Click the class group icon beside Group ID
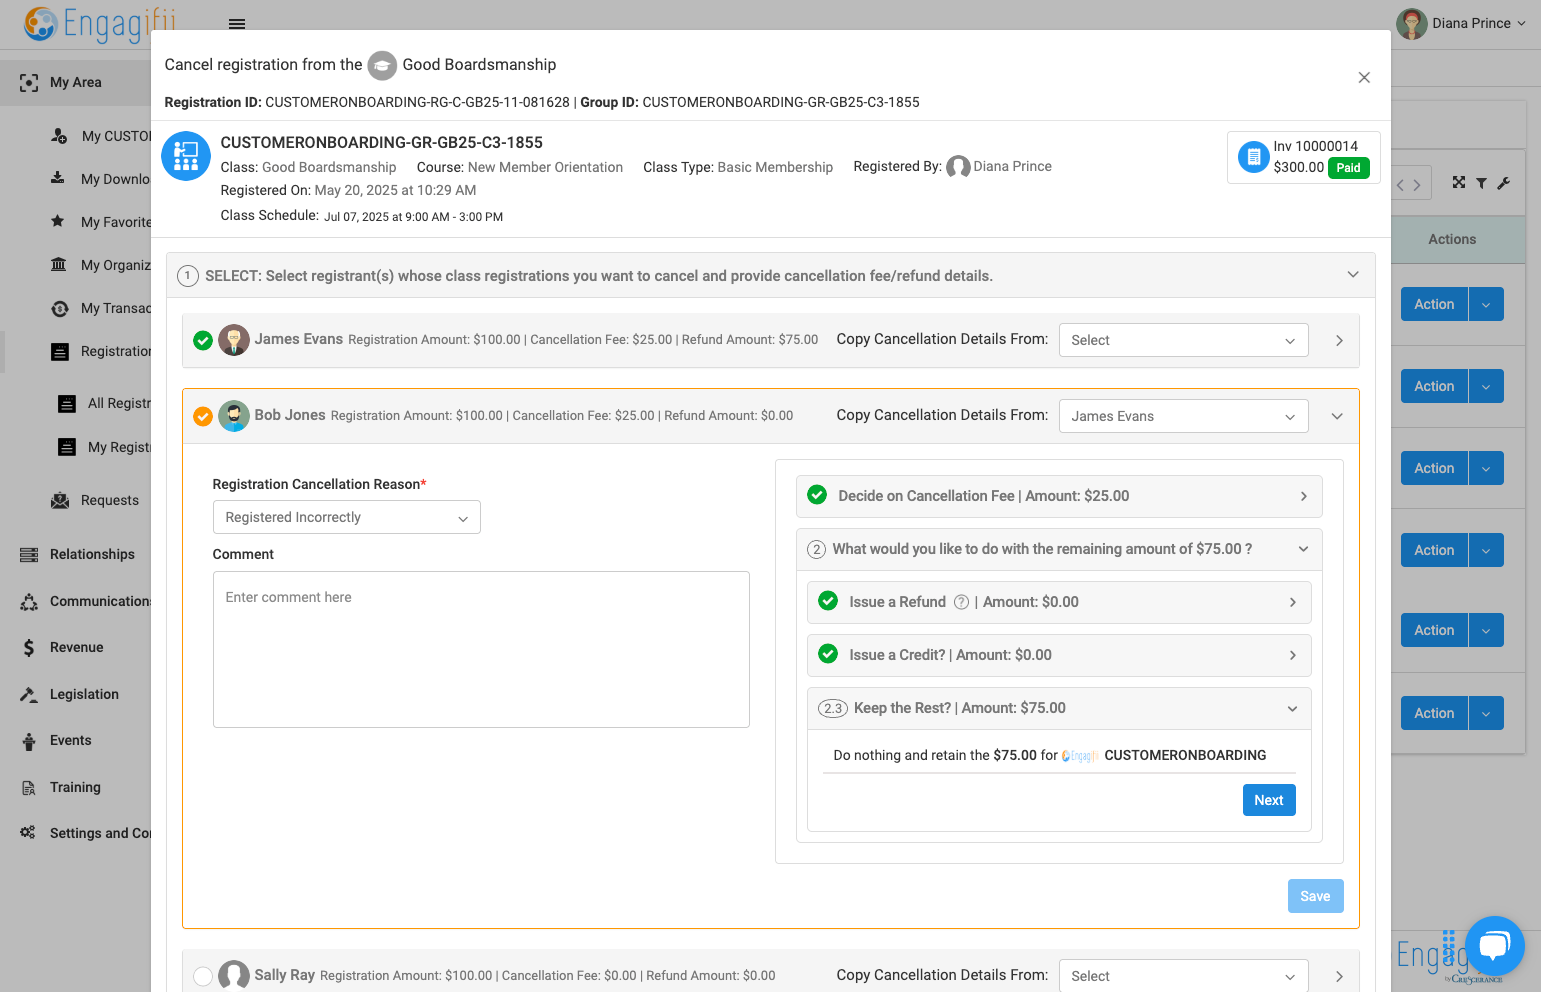 click(x=186, y=156)
